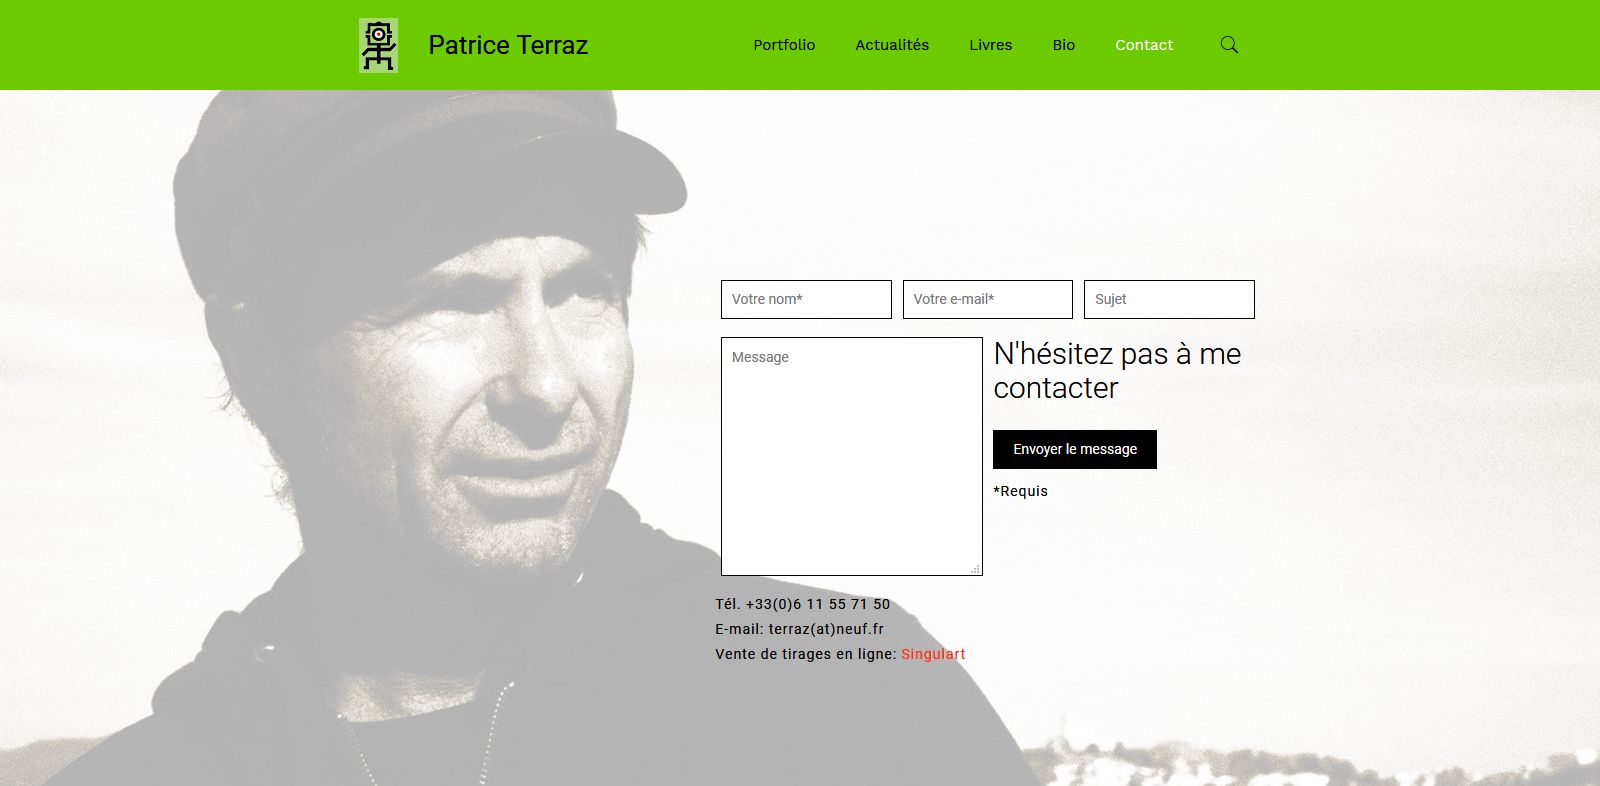
Task: Go to Patrice Terraz site title
Action: coord(508,45)
